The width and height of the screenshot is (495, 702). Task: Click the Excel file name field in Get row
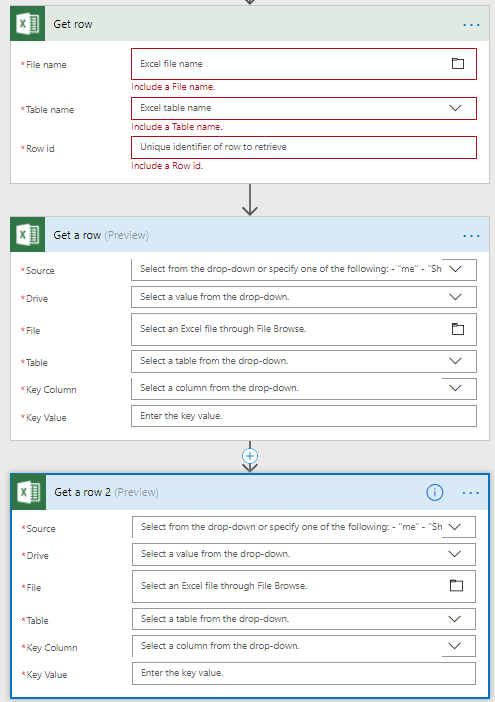[303, 64]
